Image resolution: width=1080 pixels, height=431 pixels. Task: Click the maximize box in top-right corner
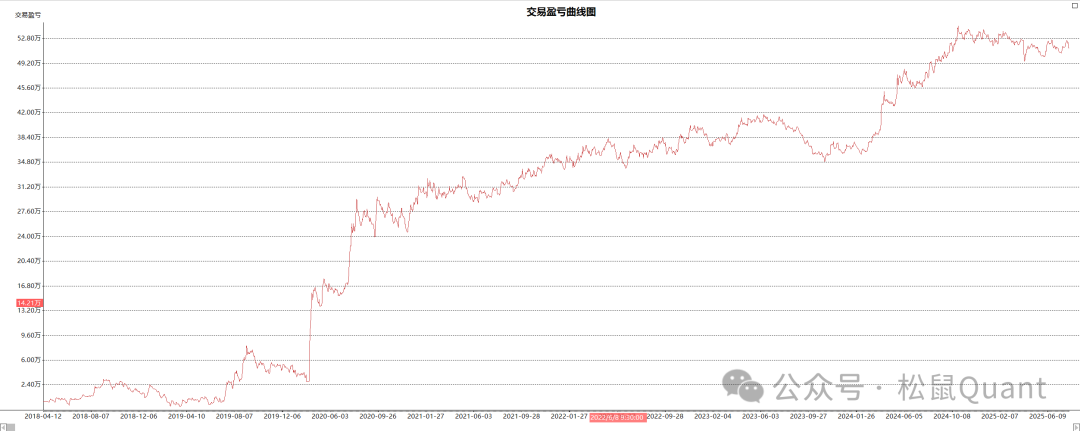(1074, 6)
